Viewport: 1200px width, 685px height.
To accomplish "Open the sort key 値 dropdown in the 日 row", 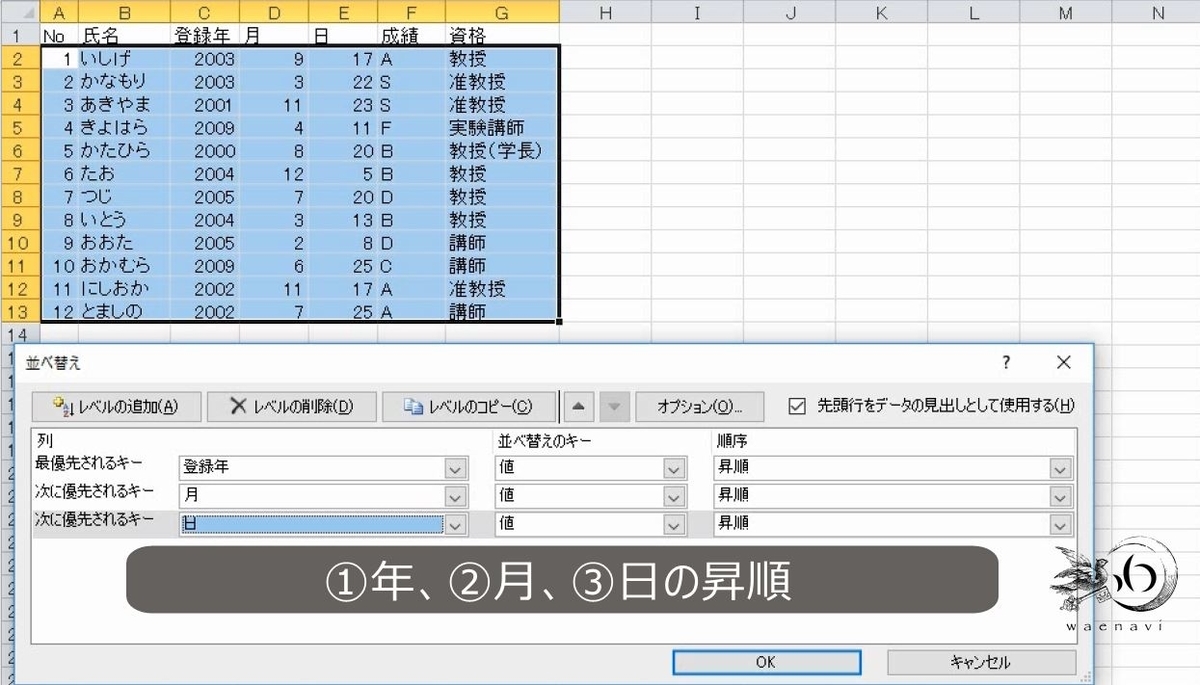I will [676, 523].
